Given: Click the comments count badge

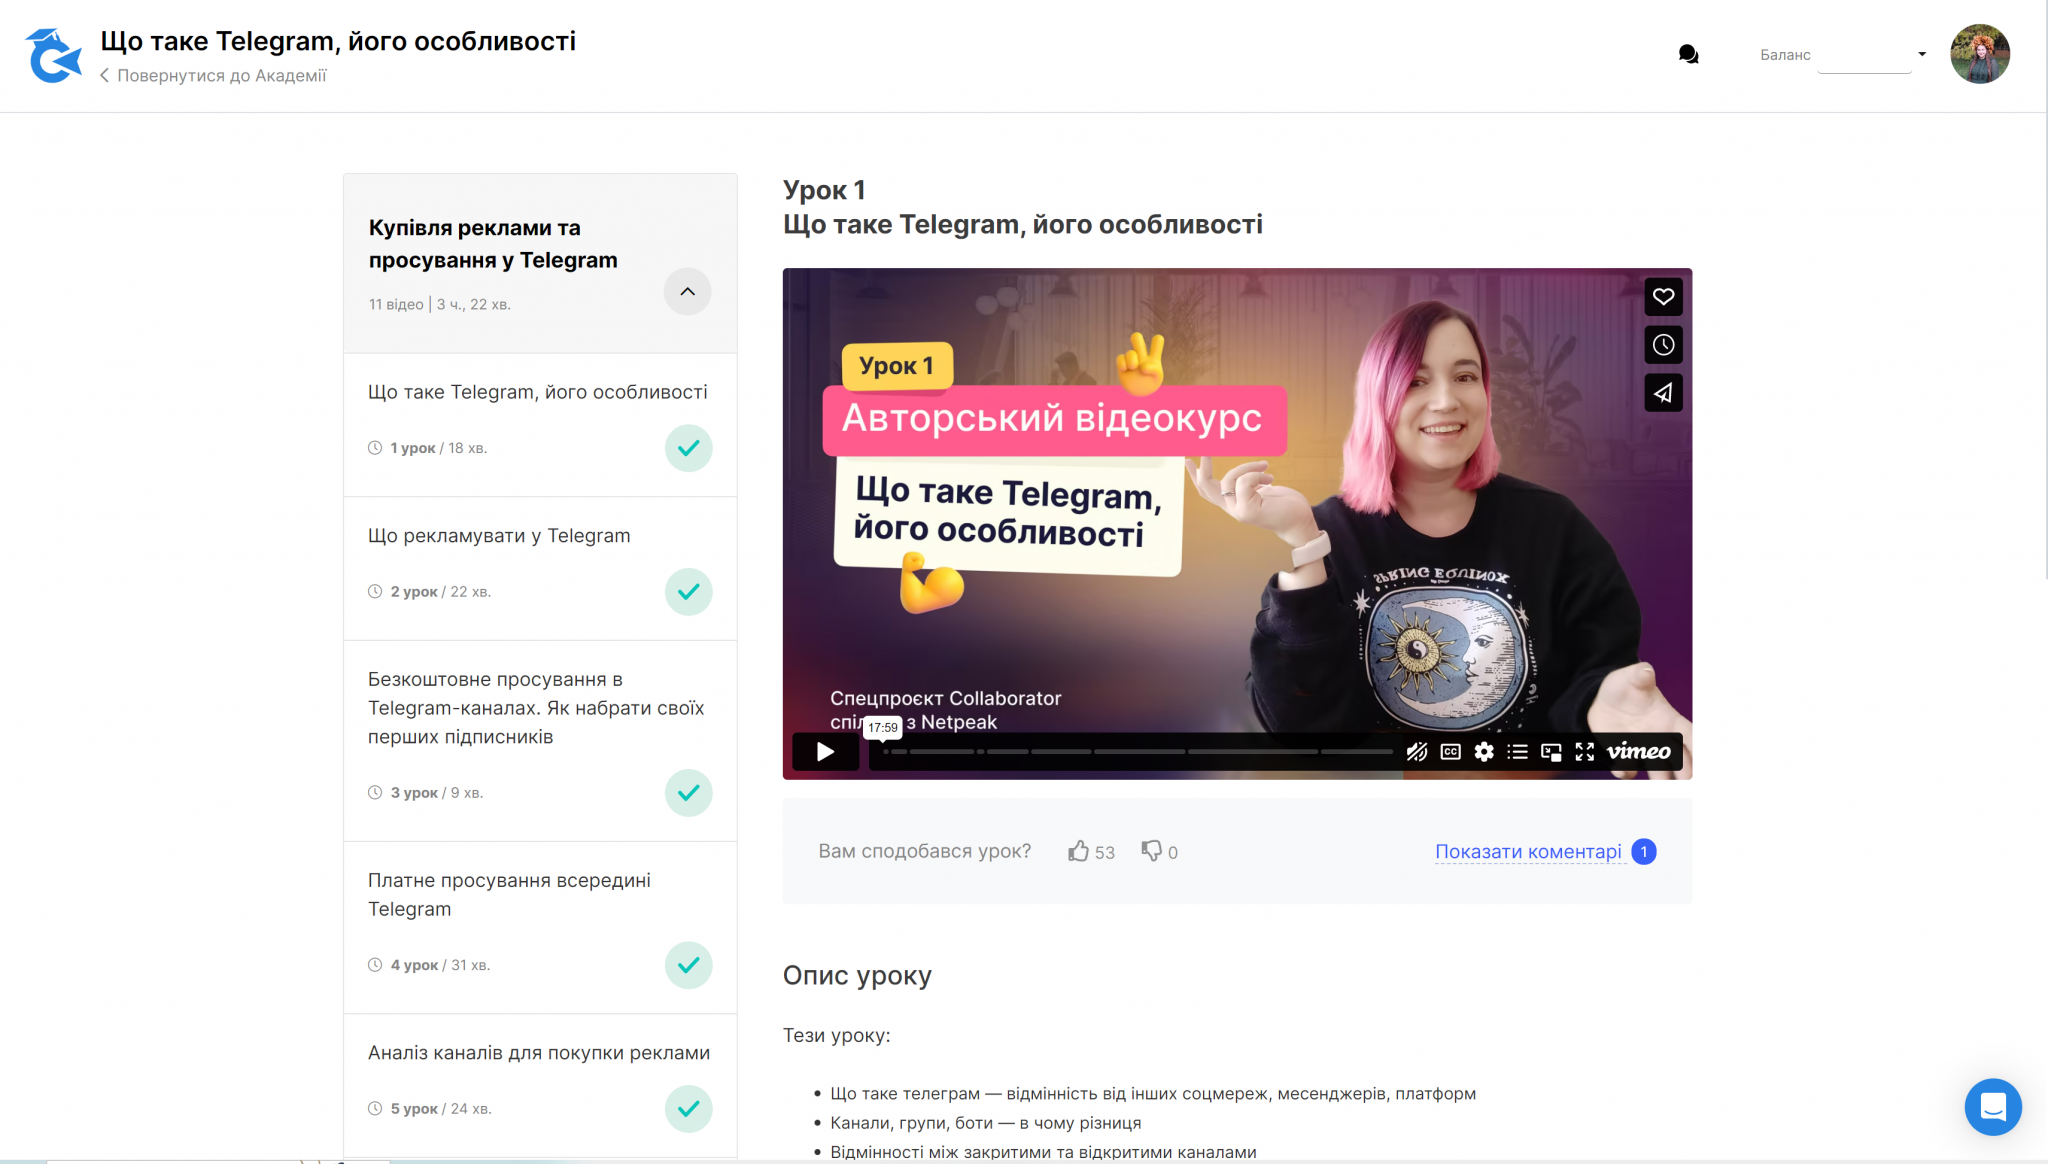Looking at the screenshot, I should [1643, 852].
